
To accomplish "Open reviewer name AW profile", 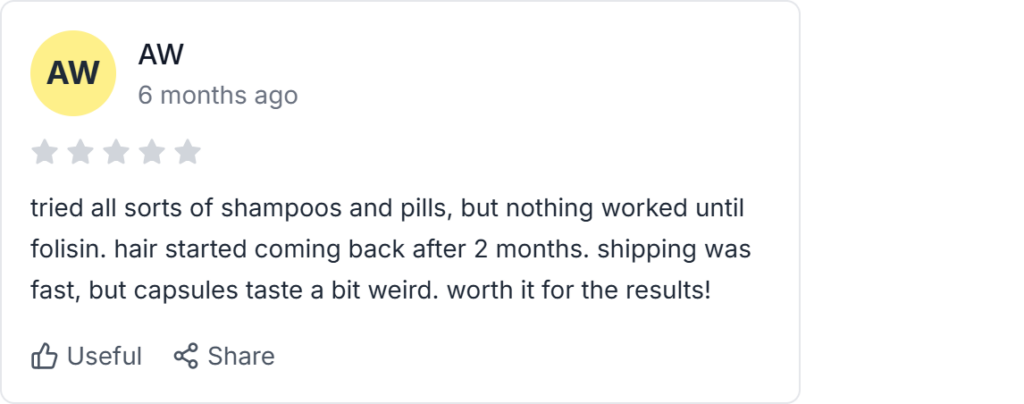I will click(160, 54).
